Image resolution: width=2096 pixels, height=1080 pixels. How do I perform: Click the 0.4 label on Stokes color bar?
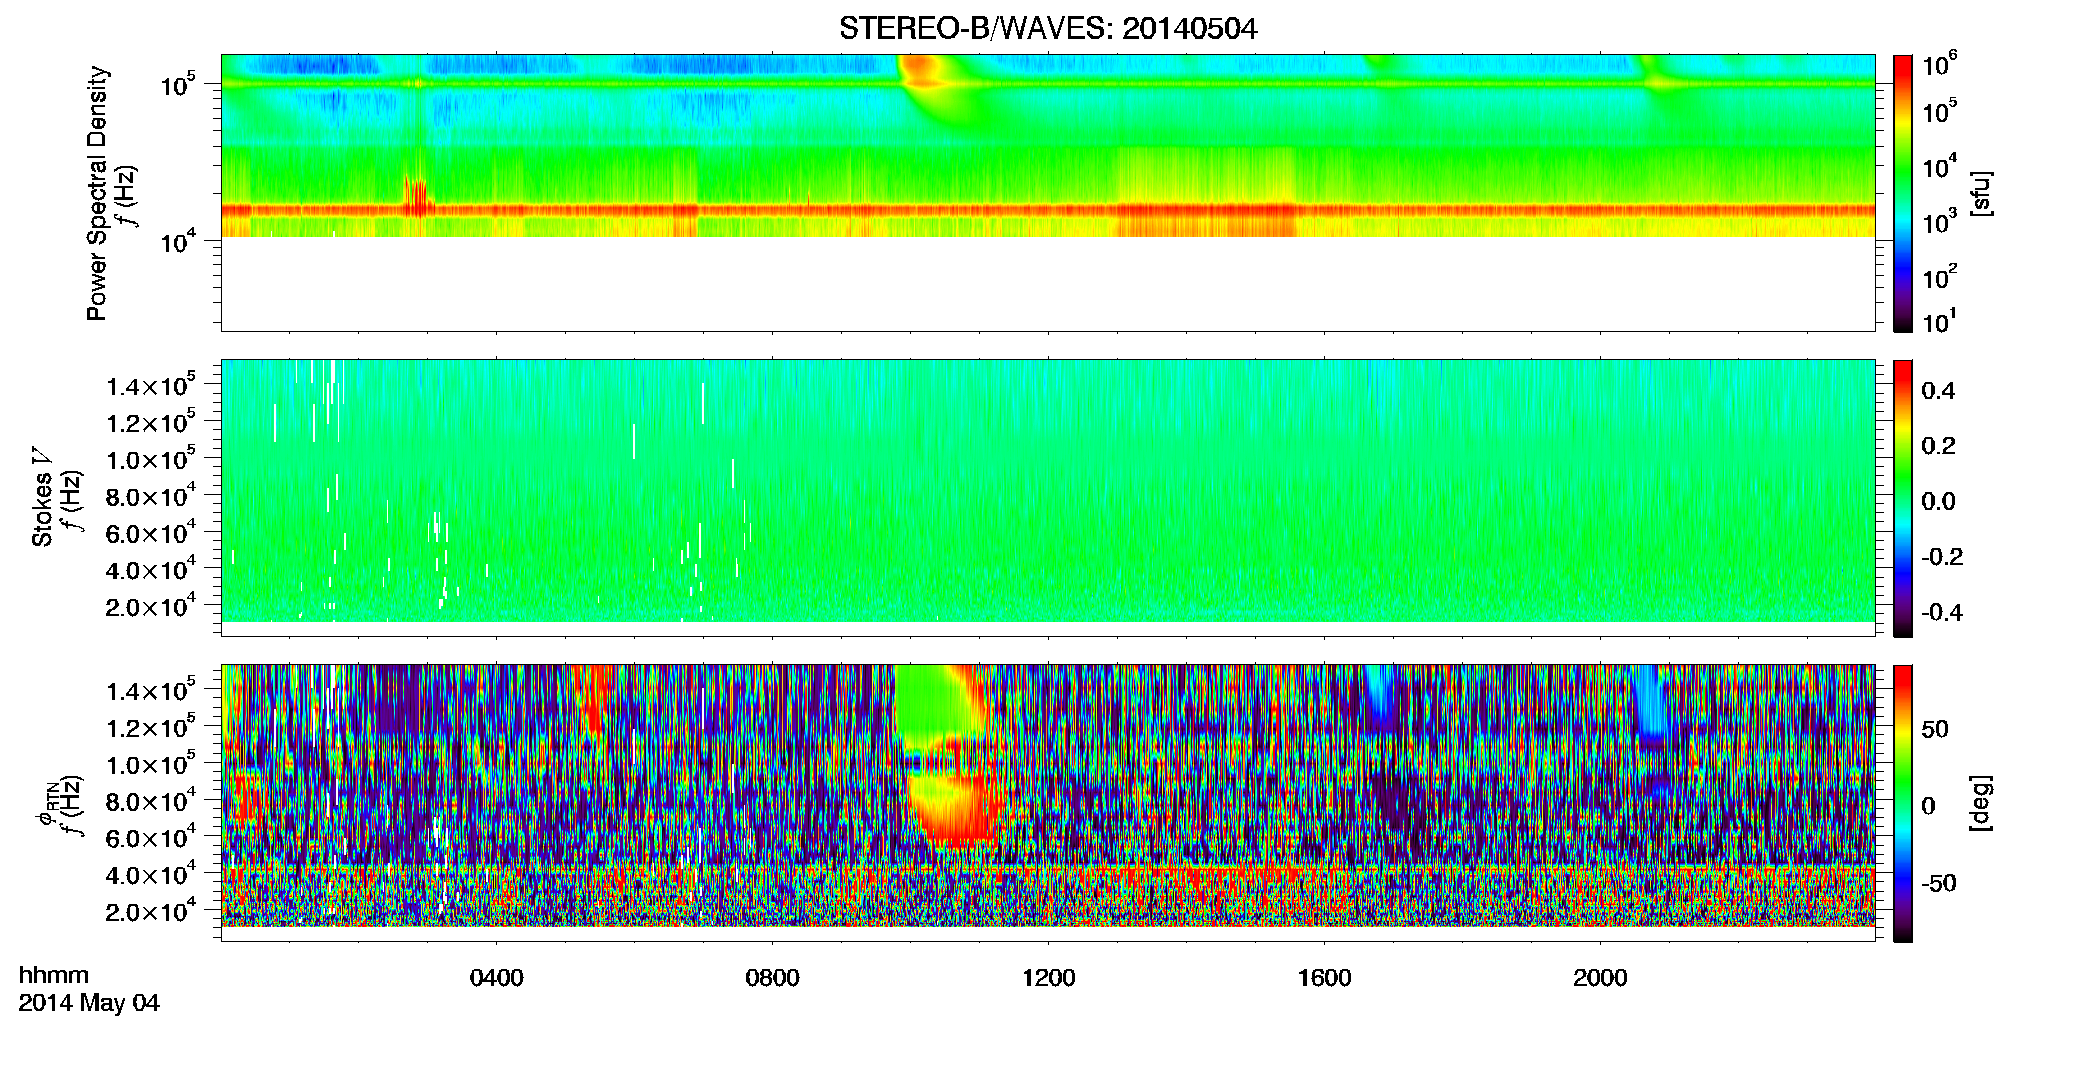click(x=1938, y=391)
